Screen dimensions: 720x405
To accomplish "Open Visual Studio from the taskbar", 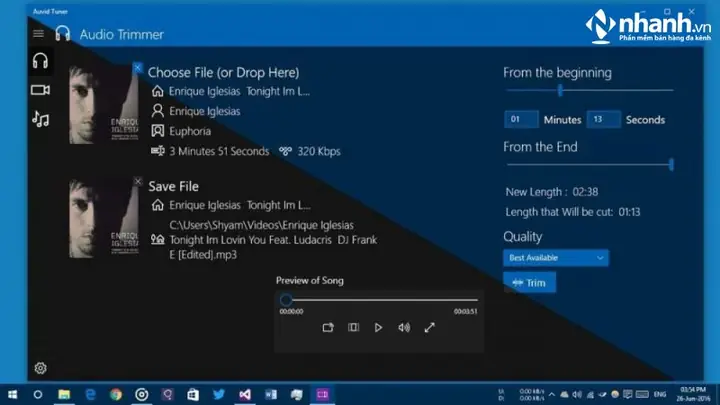I will 245,394.
